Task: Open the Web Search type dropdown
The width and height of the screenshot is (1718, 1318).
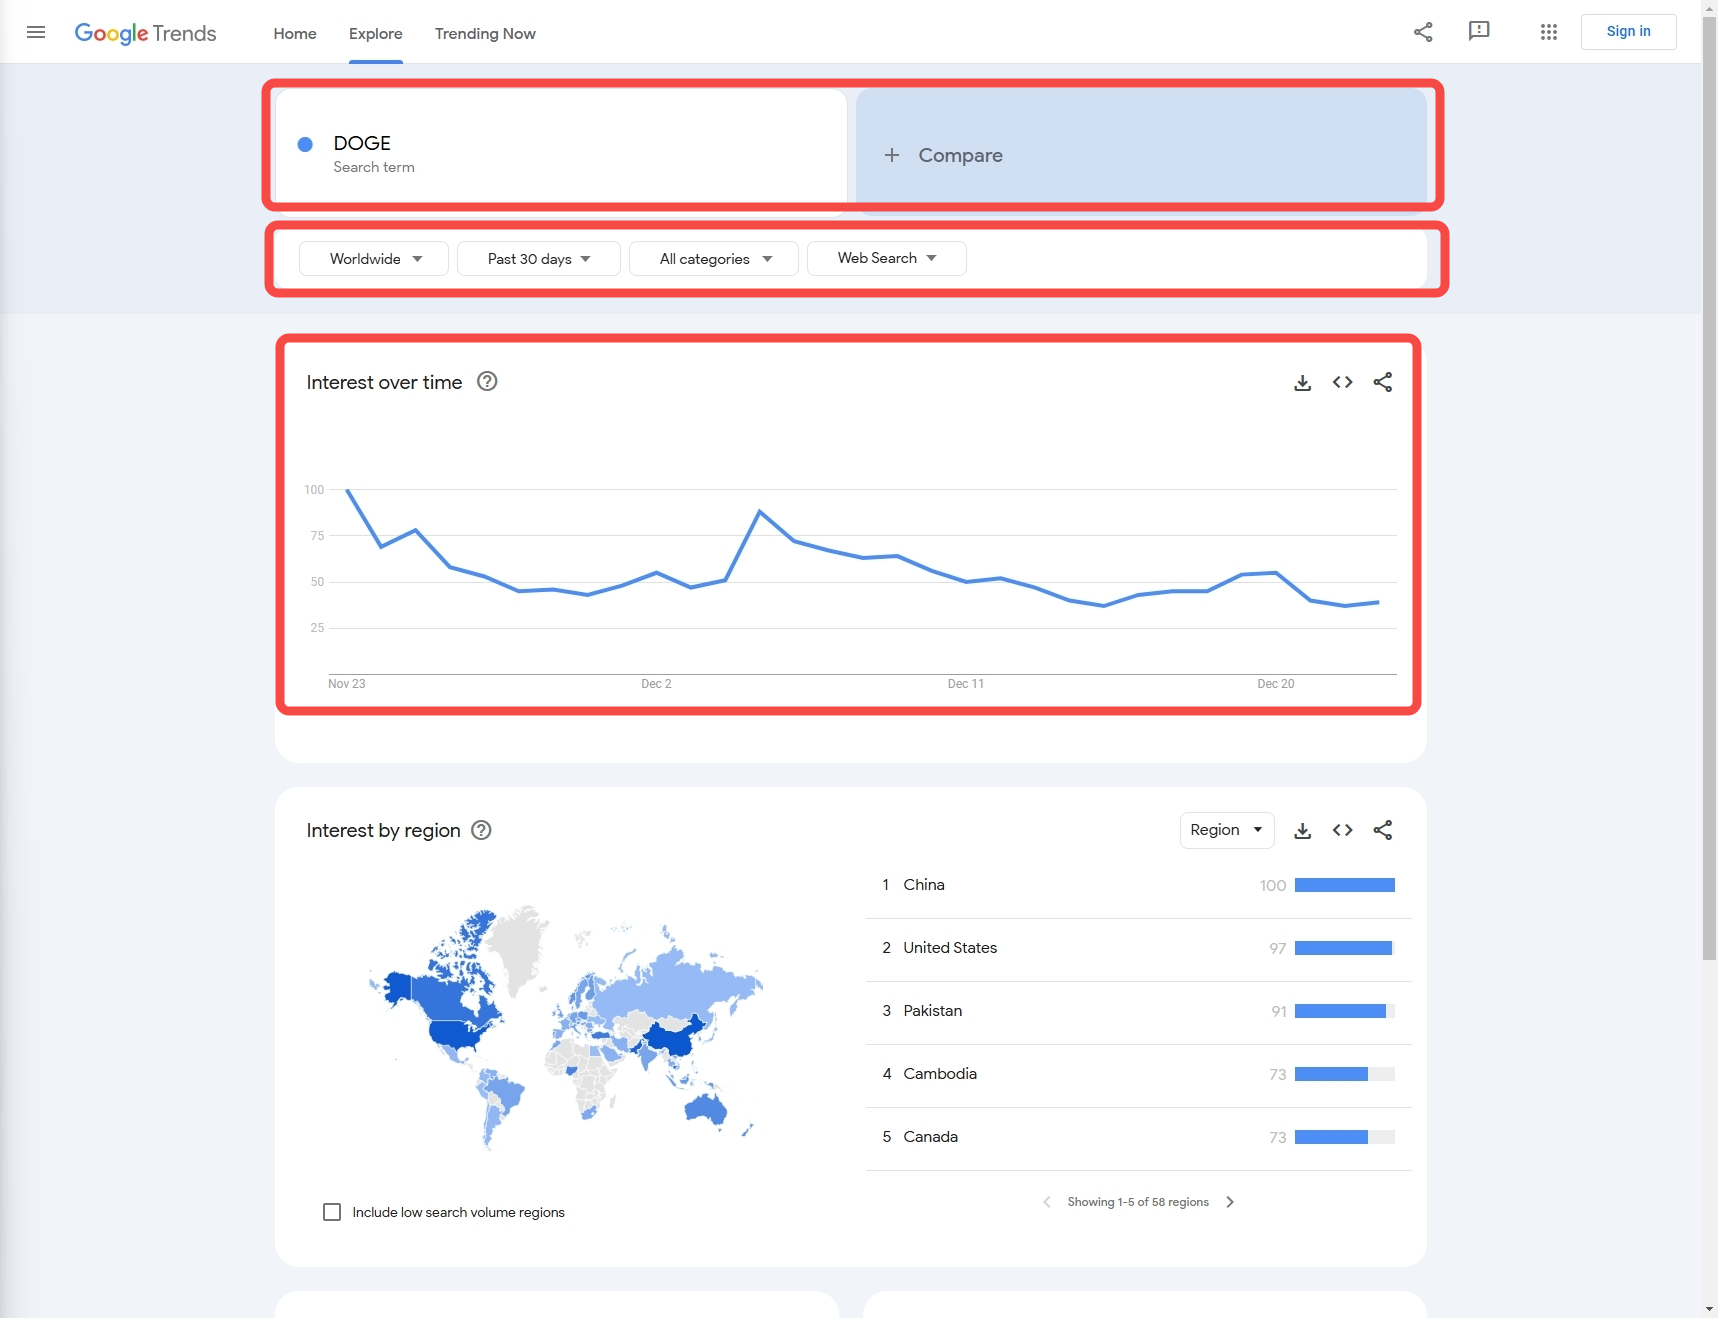Action: click(886, 258)
